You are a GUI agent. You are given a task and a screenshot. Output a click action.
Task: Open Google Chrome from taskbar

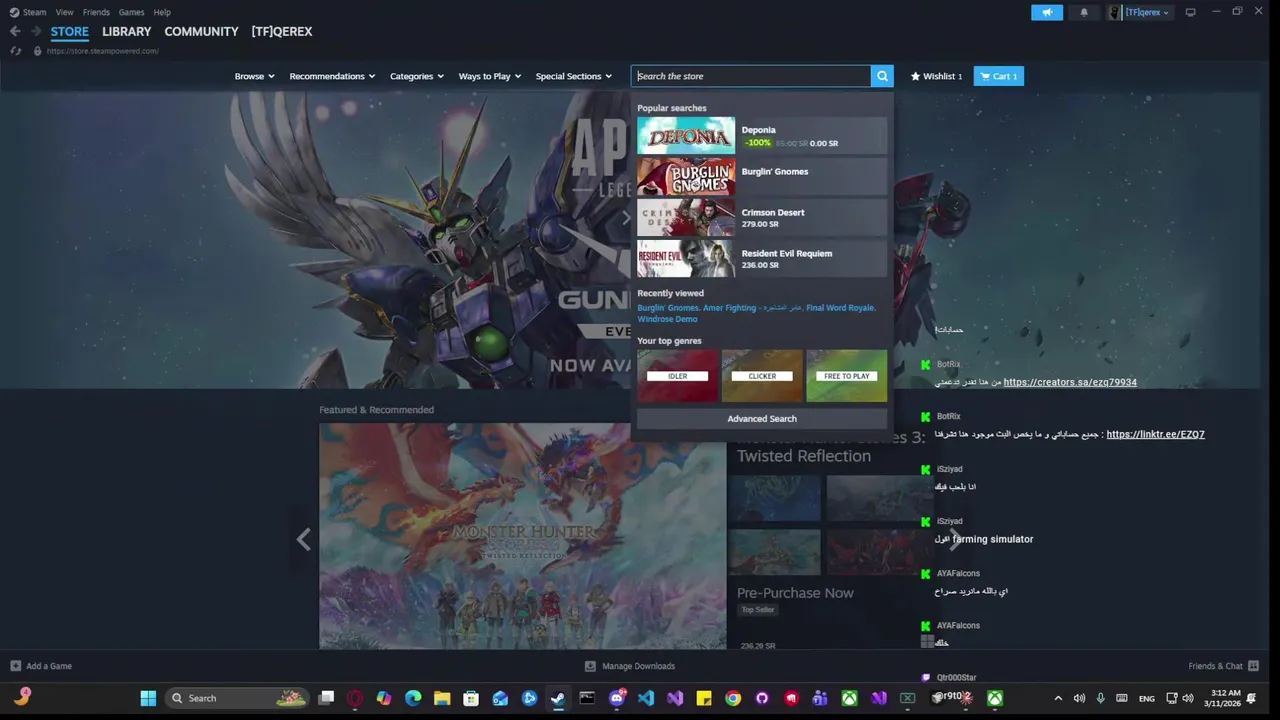pos(733,698)
